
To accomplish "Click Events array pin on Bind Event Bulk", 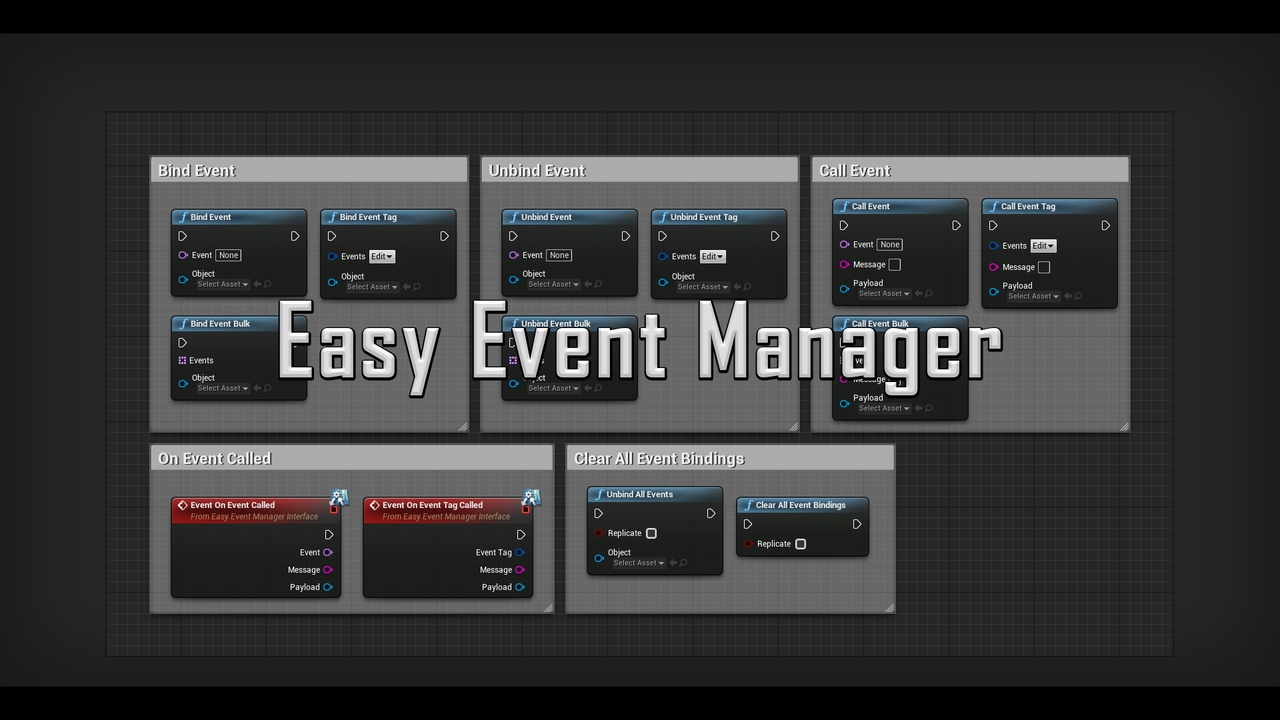I will point(183,360).
